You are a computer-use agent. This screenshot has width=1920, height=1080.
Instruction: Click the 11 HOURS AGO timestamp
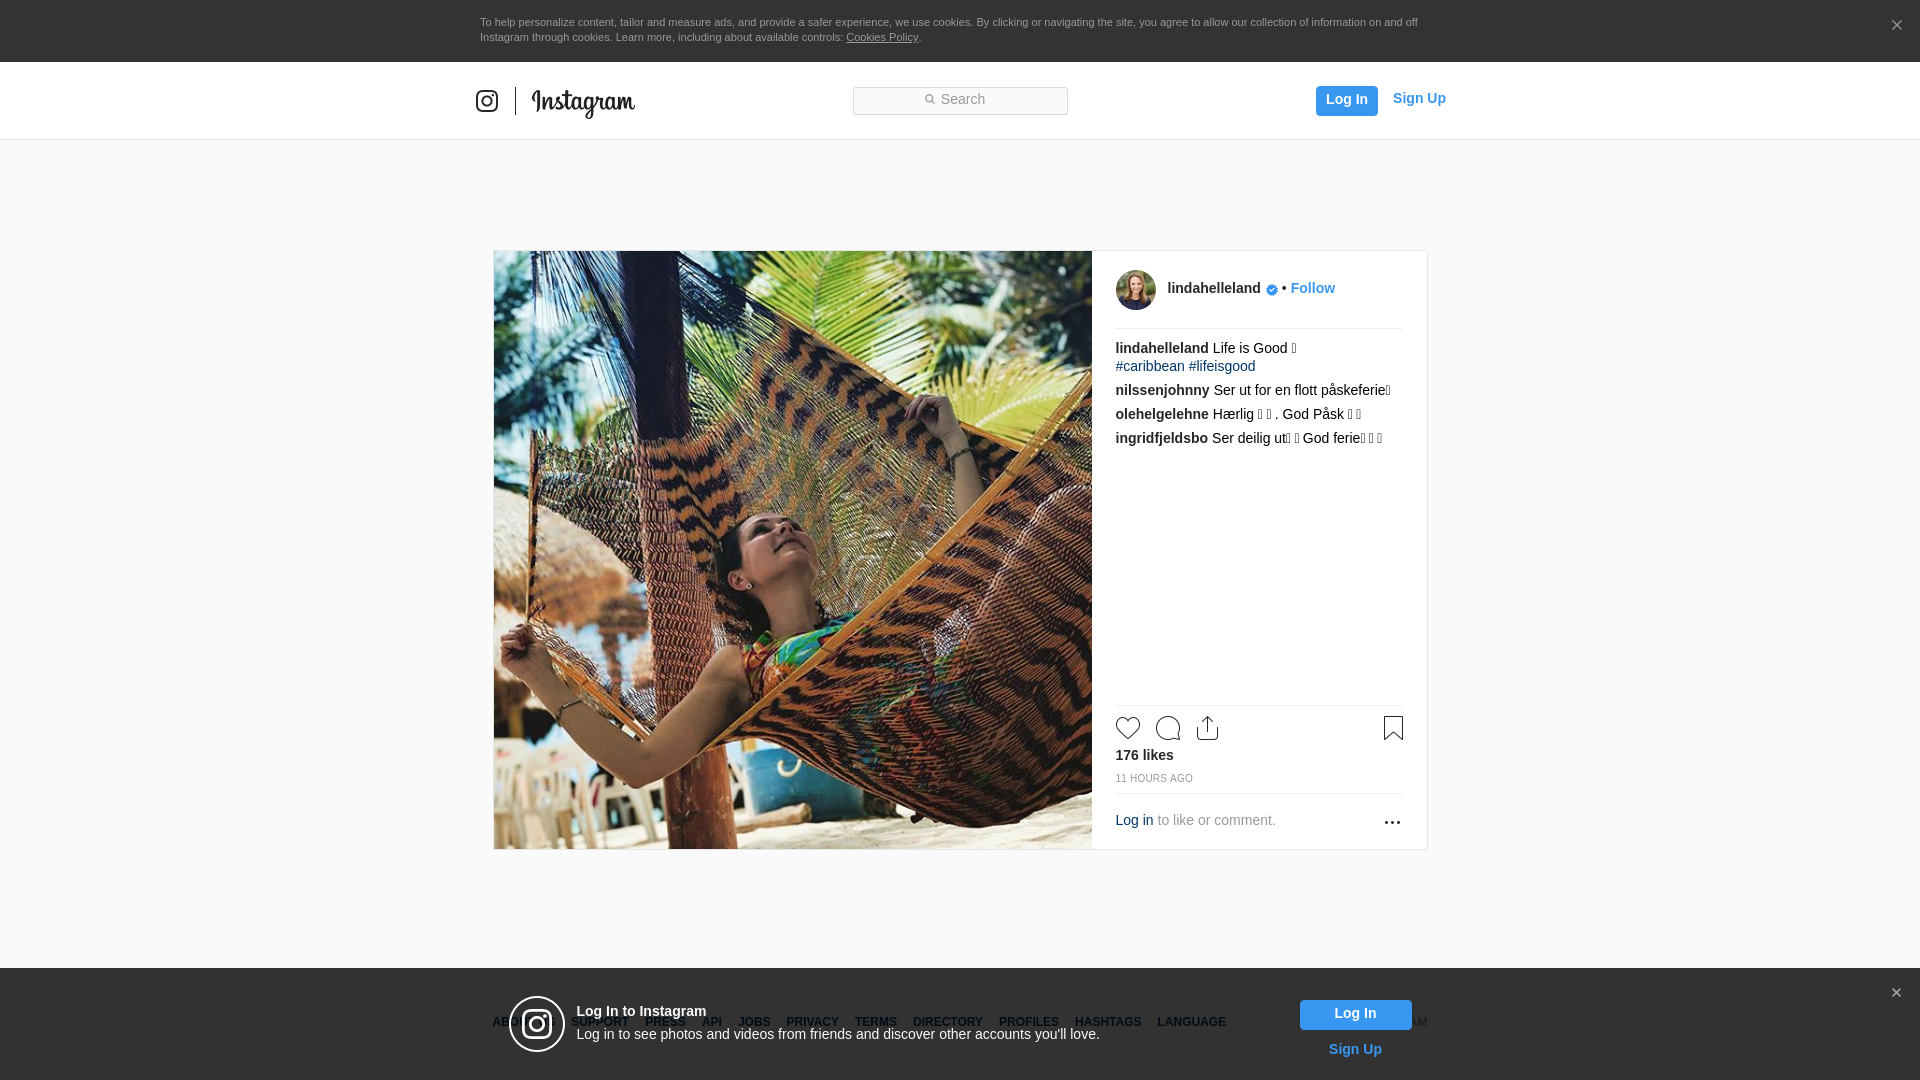pyautogui.click(x=1153, y=778)
